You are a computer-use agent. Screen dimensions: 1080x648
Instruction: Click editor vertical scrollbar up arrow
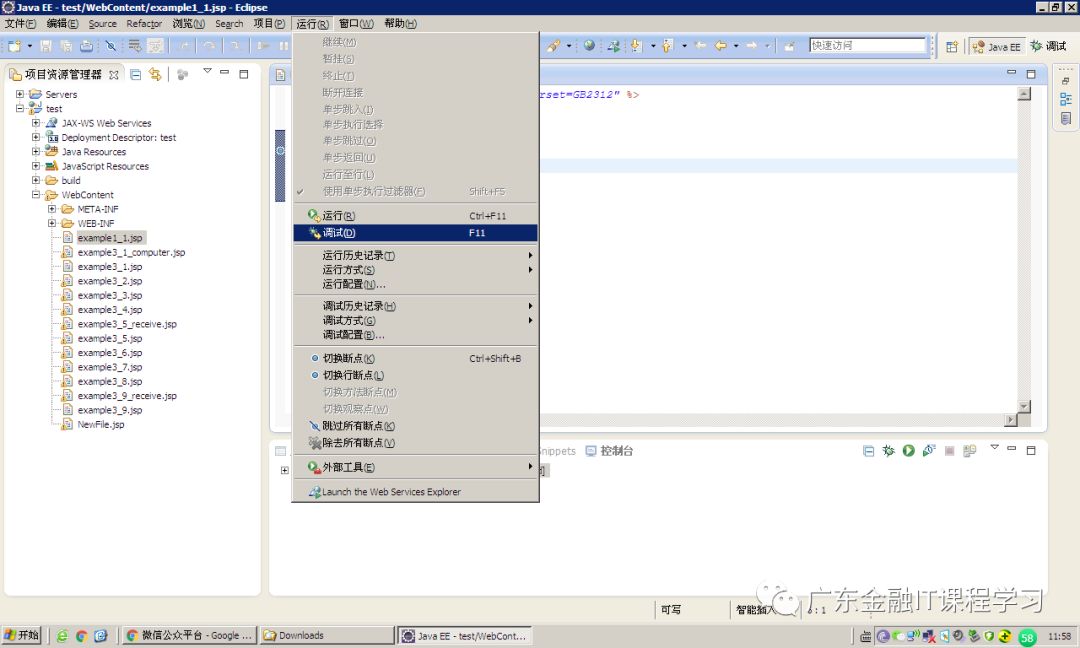(1024, 94)
